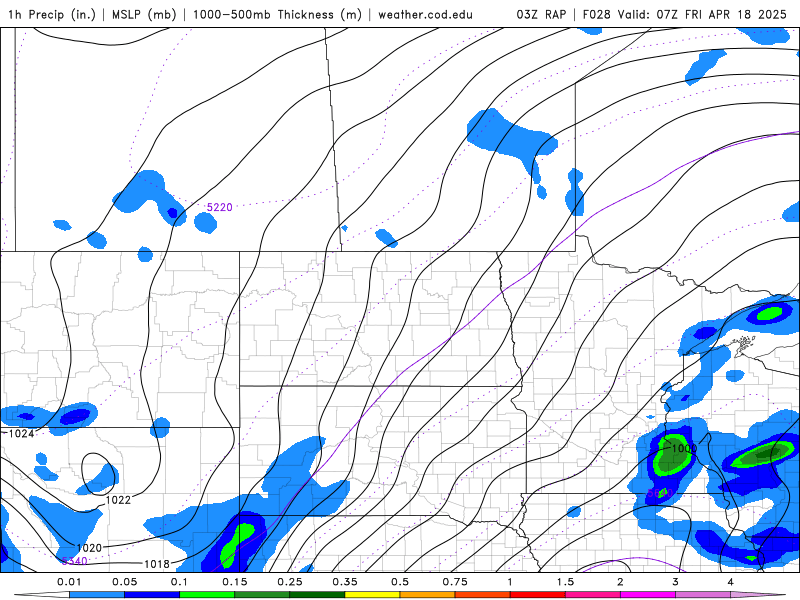Click the weather.cod.edu source text
Screen dimensions: 800x600
click(x=425, y=14)
